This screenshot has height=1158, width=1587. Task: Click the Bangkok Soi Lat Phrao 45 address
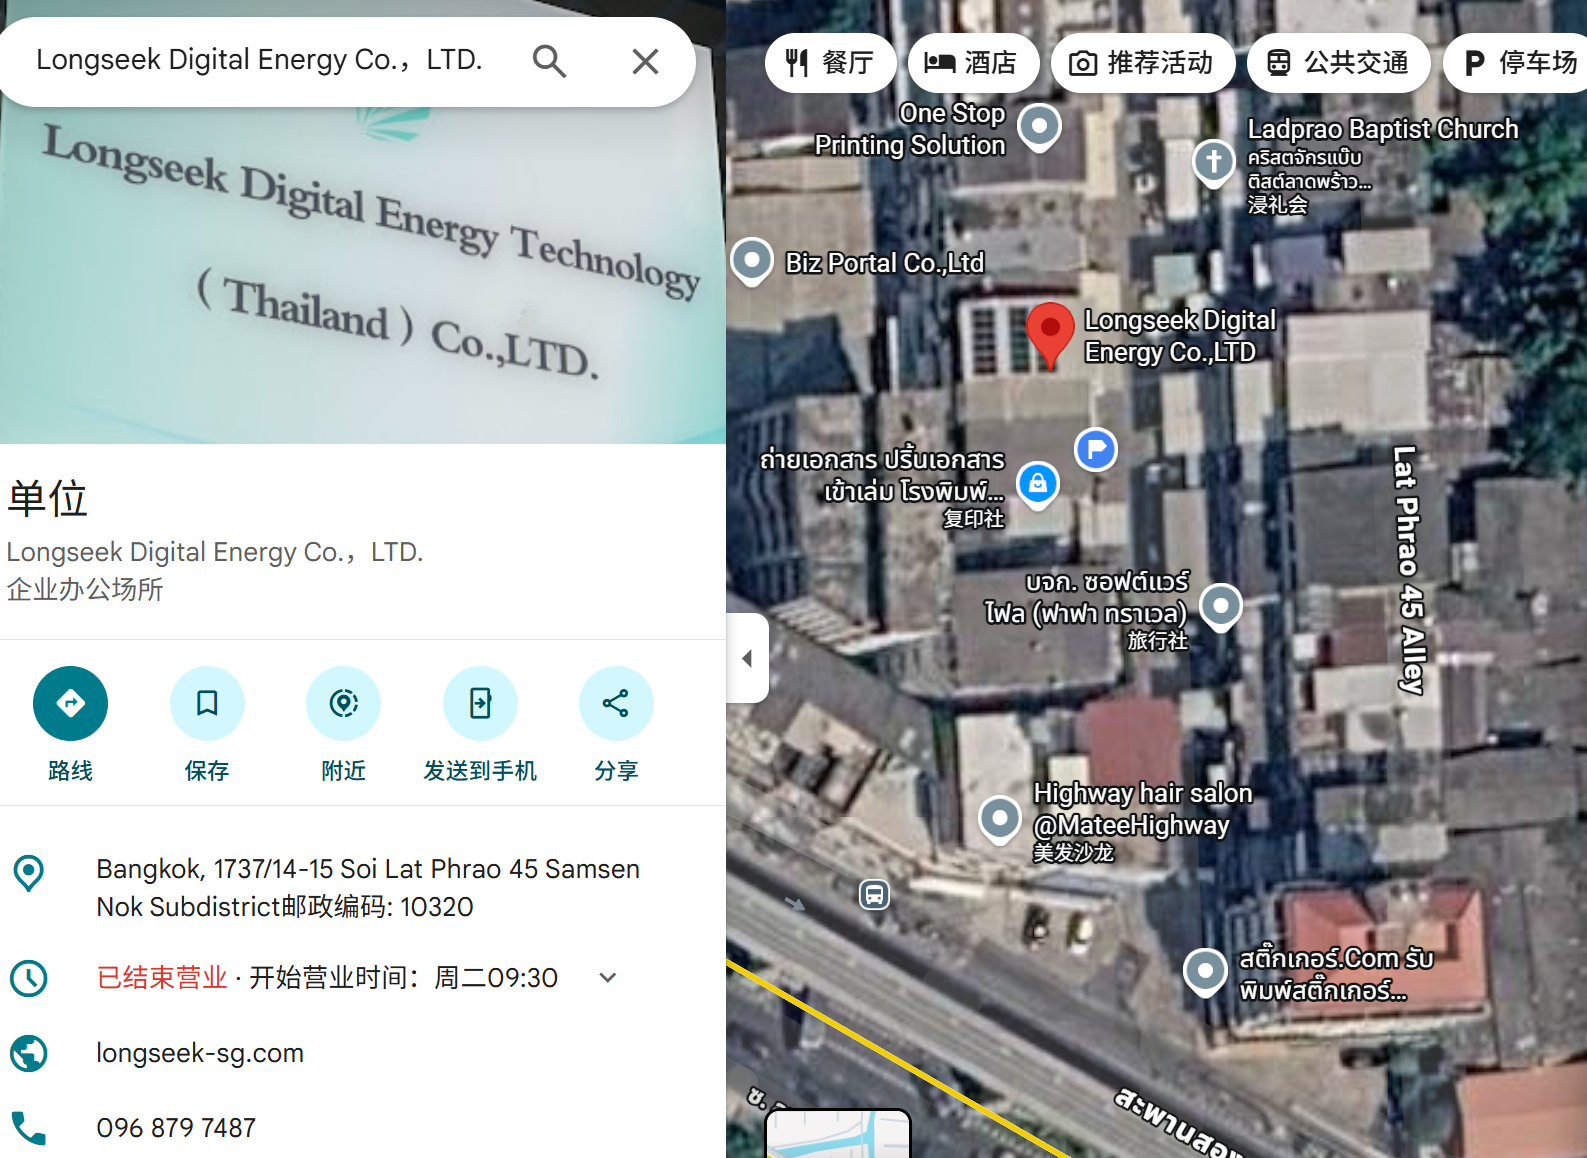(x=368, y=888)
